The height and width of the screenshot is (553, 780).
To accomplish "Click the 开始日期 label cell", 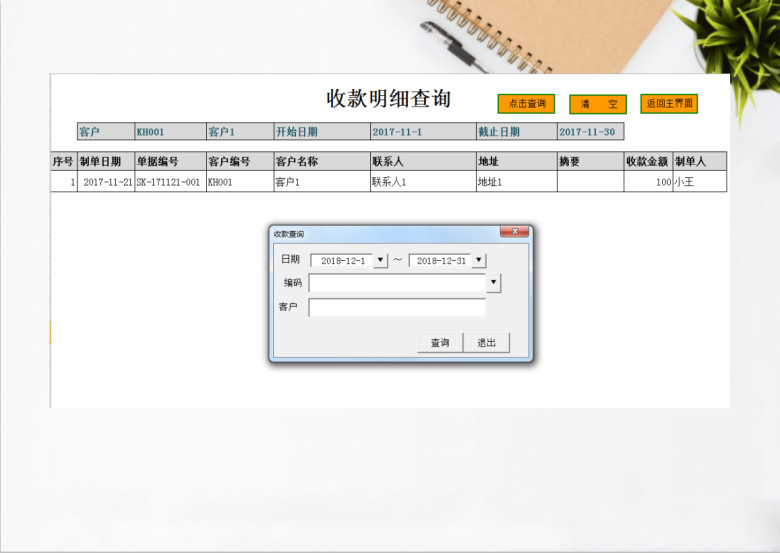I will (322, 131).
